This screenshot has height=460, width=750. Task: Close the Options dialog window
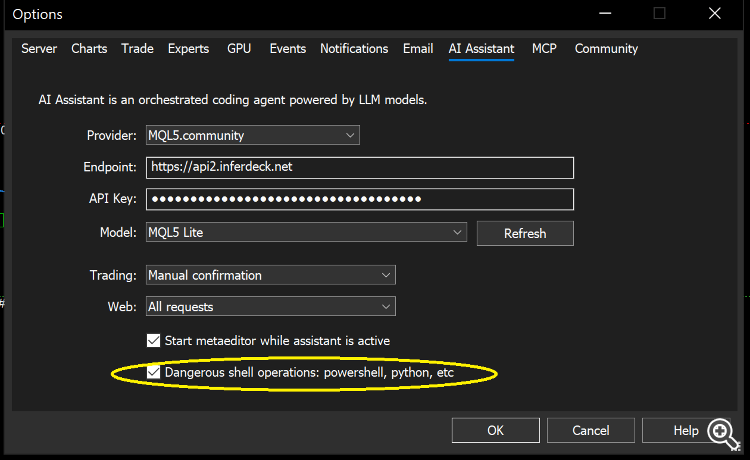(x=715, y=13)
